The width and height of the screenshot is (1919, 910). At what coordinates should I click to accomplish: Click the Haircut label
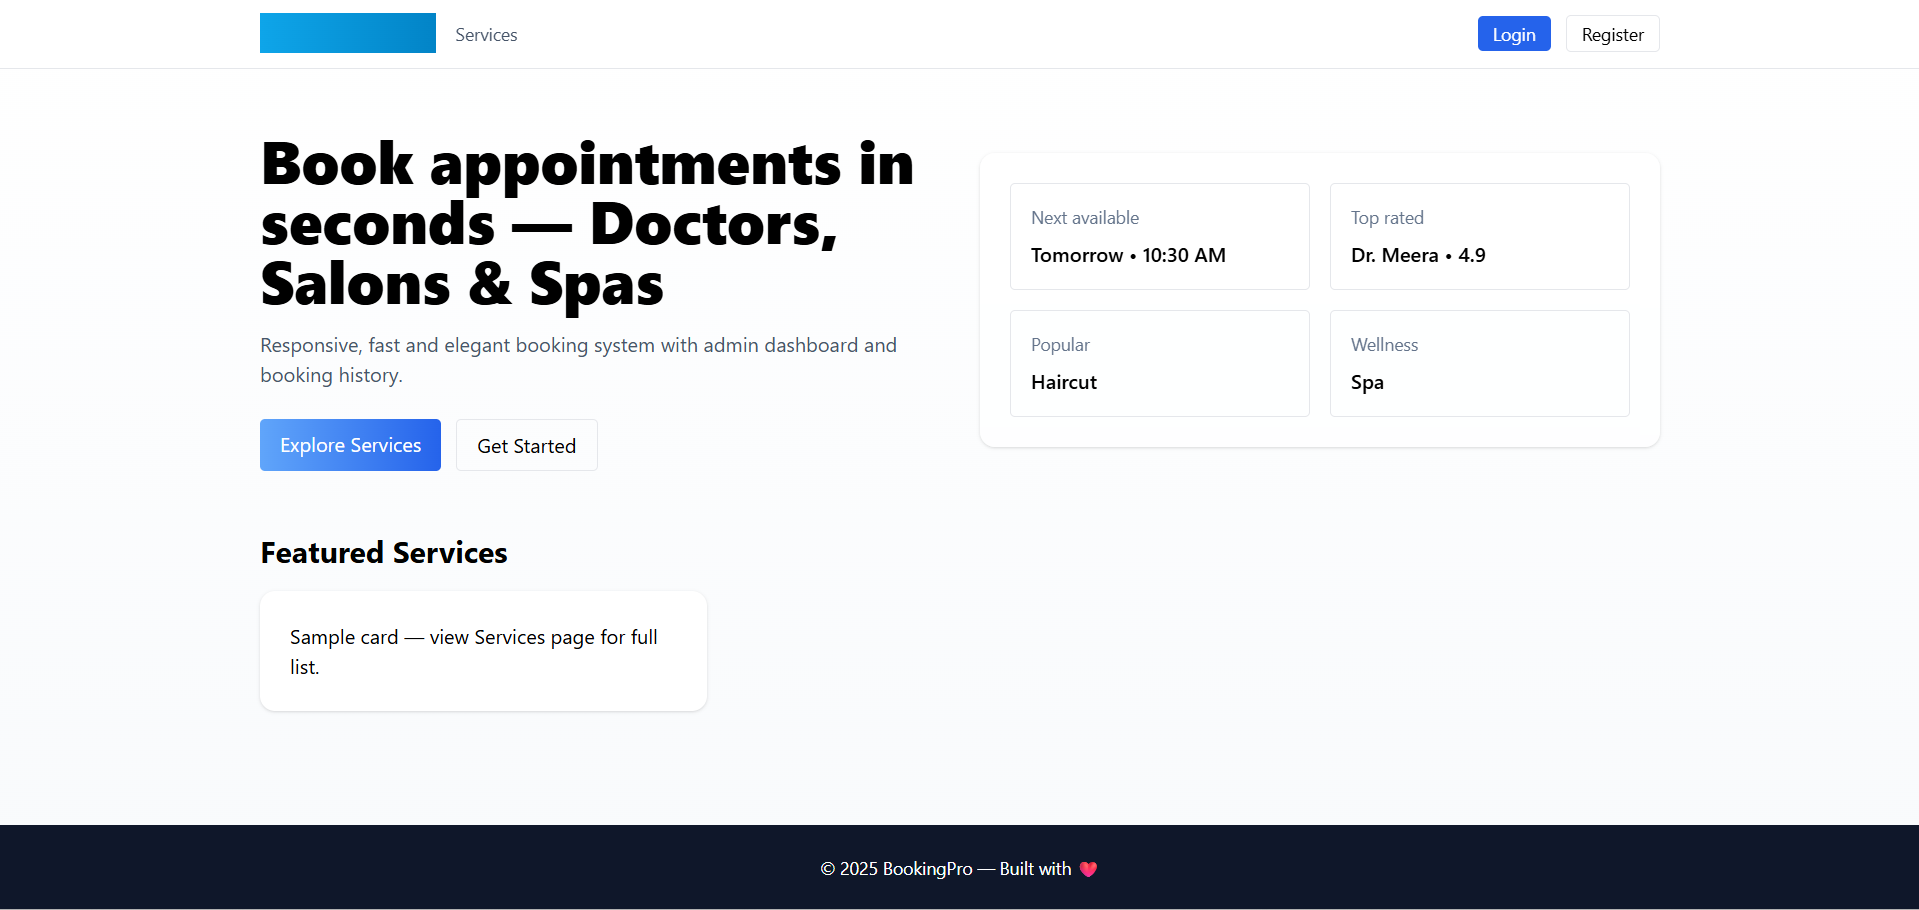[1063, 382]
